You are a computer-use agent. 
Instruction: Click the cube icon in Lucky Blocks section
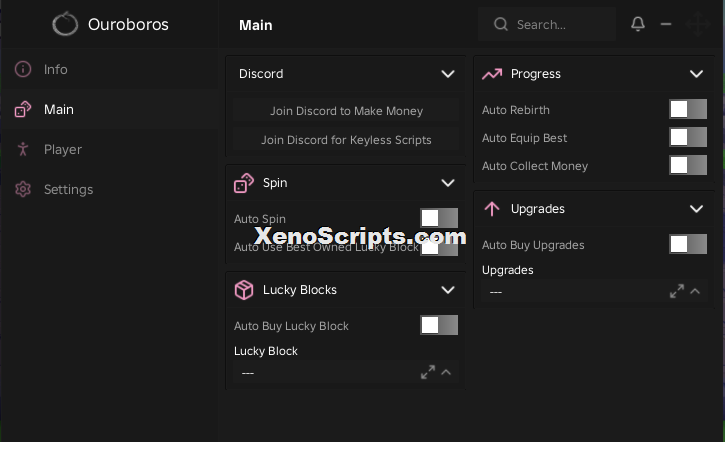click(x=244, y=290)
